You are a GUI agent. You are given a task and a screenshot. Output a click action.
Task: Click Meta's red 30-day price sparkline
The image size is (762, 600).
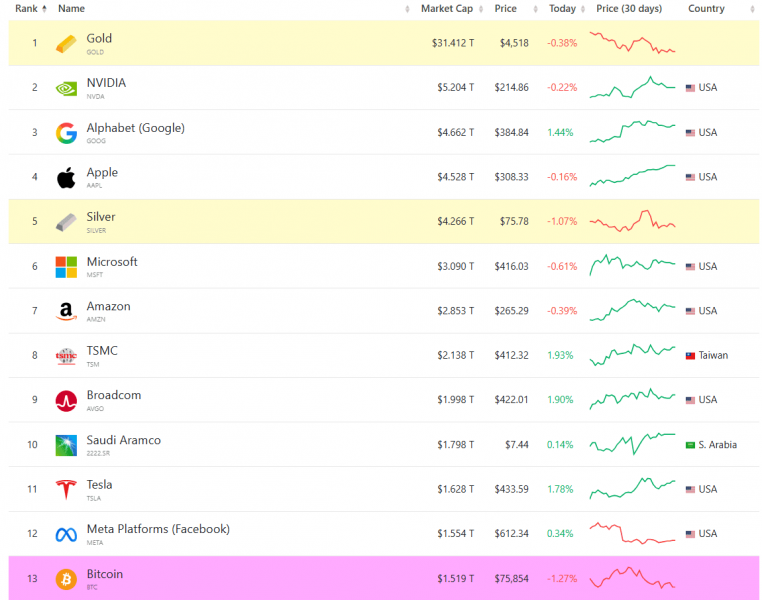632,533
